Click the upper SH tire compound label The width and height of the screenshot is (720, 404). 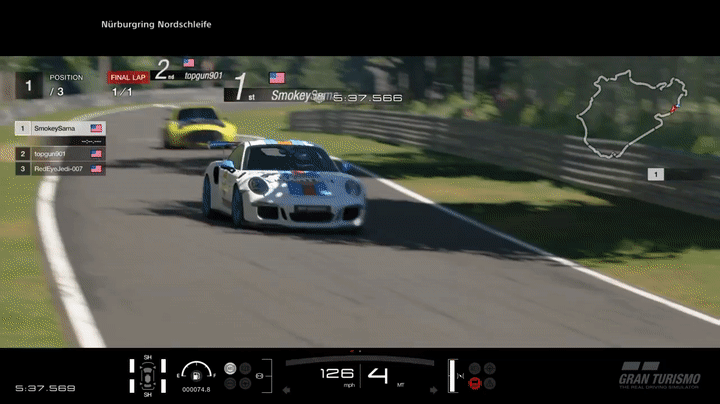(147, 357)
